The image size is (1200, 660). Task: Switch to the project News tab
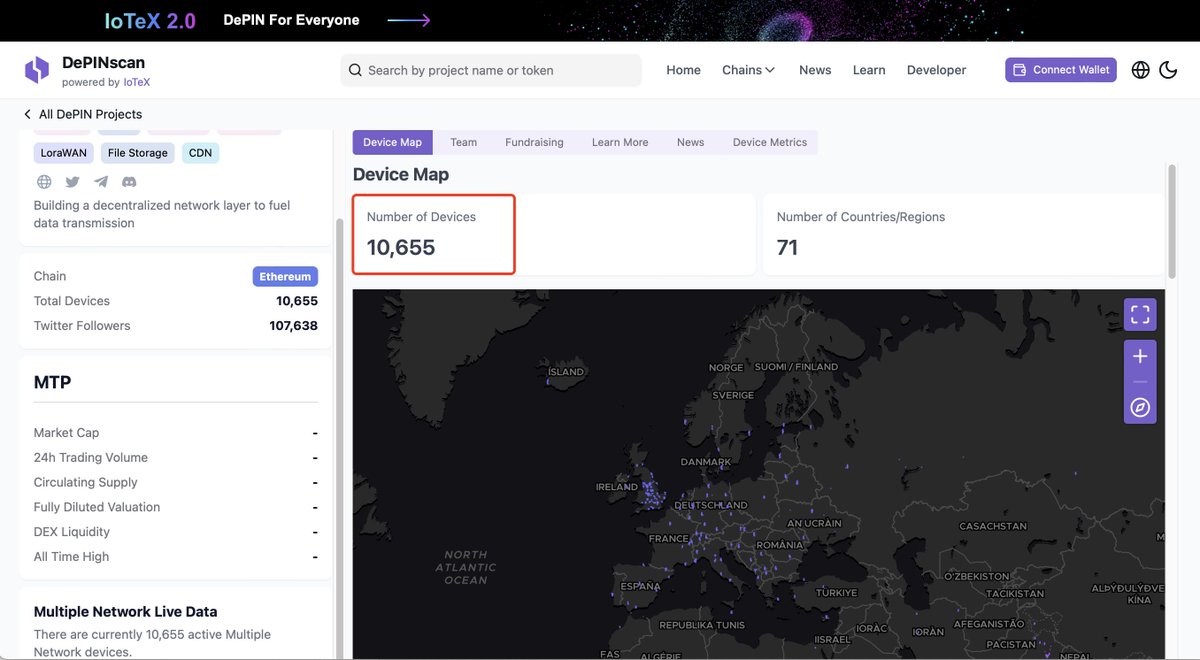pyautogui.click(x=690, y=142)
